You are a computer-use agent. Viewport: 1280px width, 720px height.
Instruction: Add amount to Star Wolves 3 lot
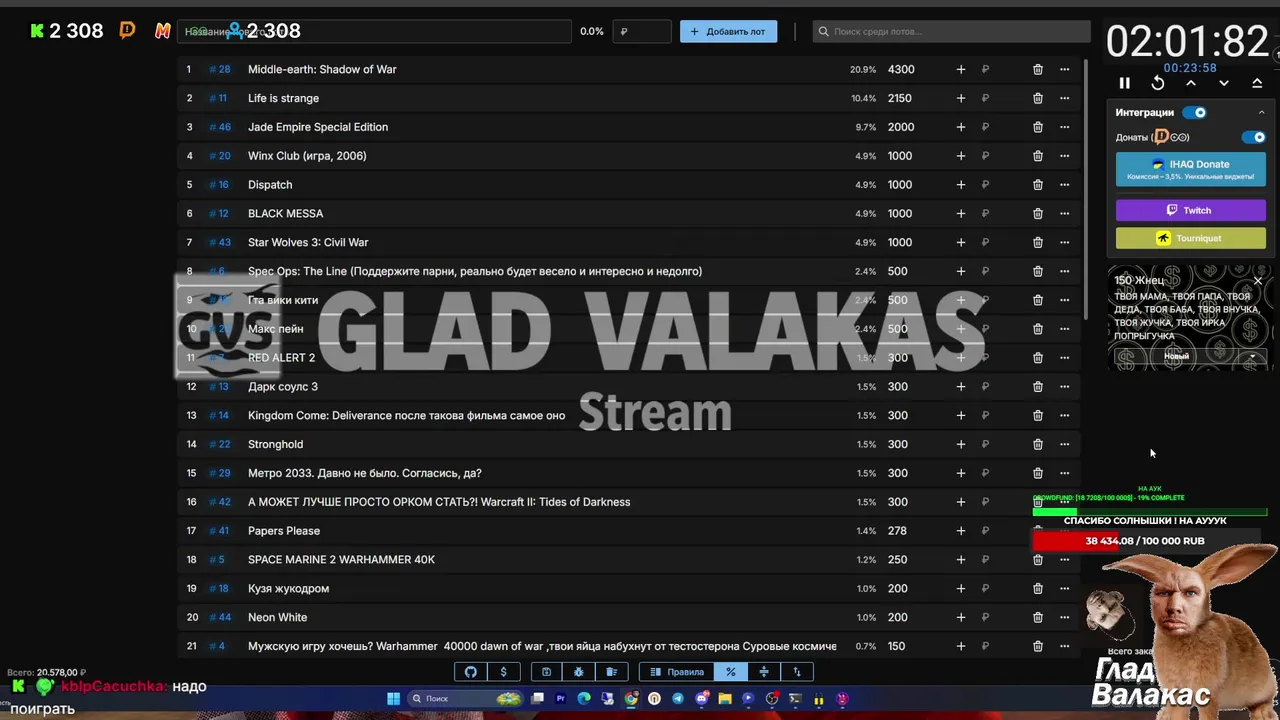click(961, 242)
